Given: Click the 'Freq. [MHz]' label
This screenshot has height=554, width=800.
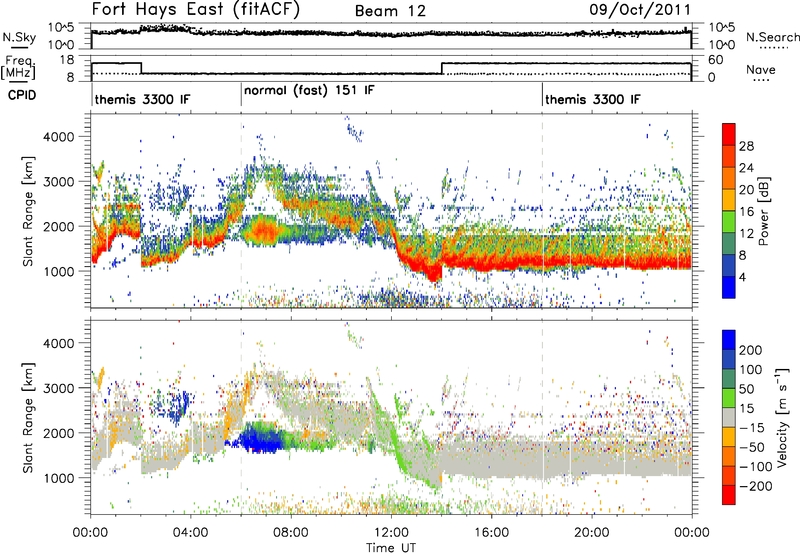Looking at the screenshot, I should [18, 68].
